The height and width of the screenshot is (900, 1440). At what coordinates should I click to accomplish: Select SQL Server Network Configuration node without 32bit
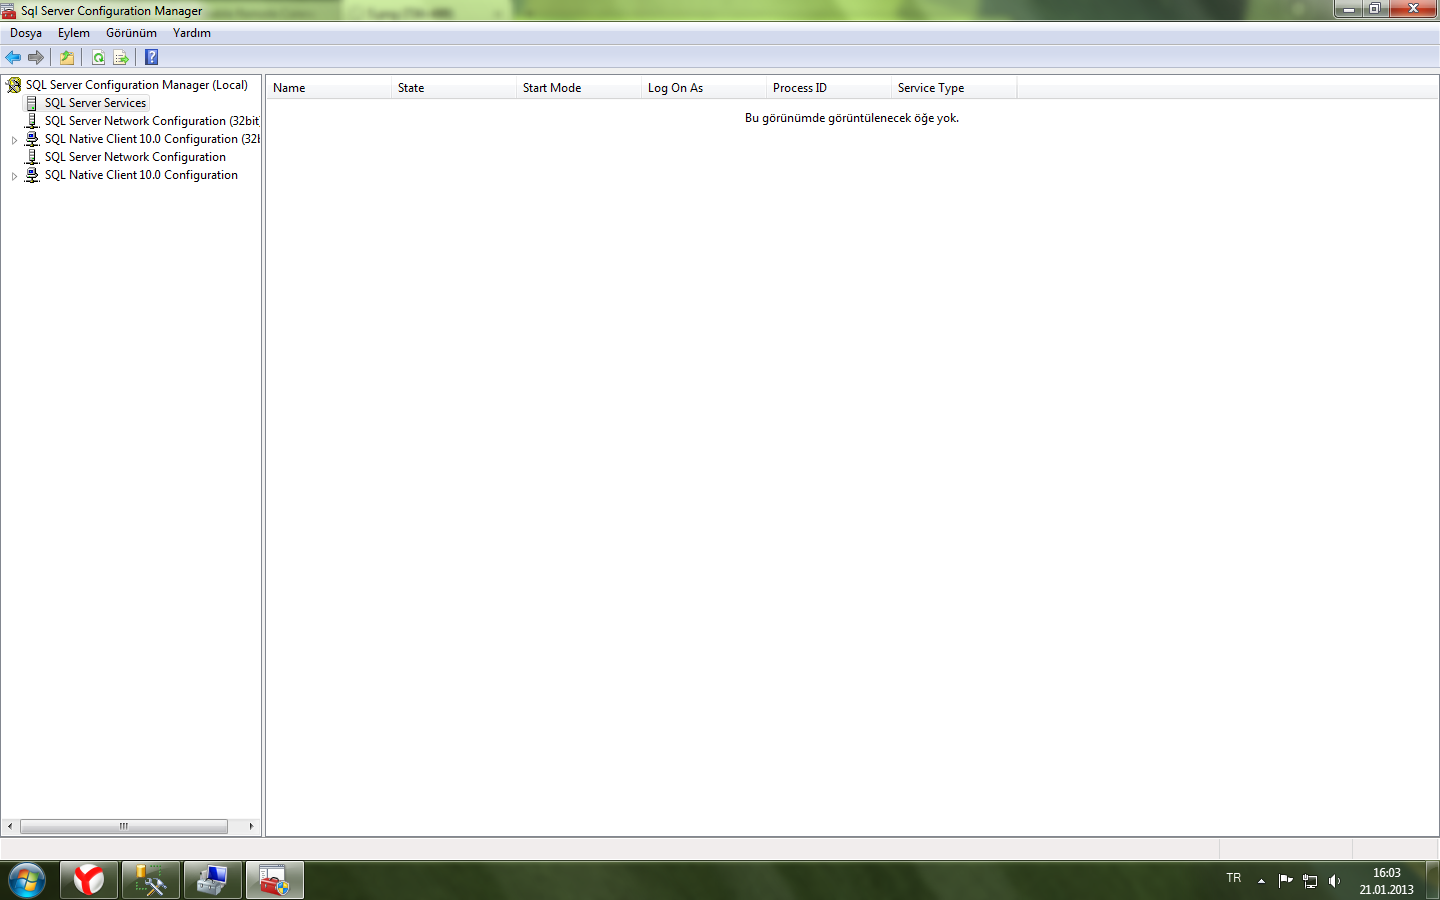[135, 157]
